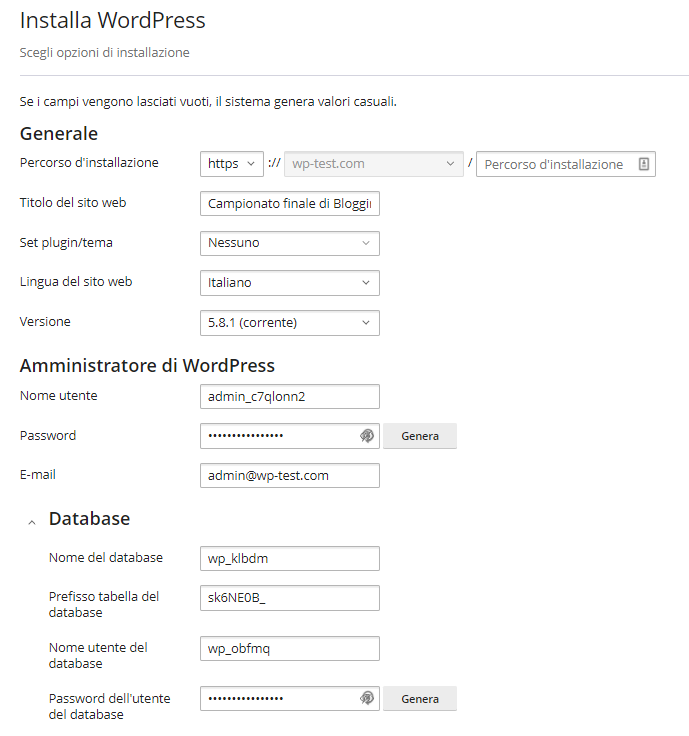
Task: Click the Titolo del sito web label
Action: (73, 203)
